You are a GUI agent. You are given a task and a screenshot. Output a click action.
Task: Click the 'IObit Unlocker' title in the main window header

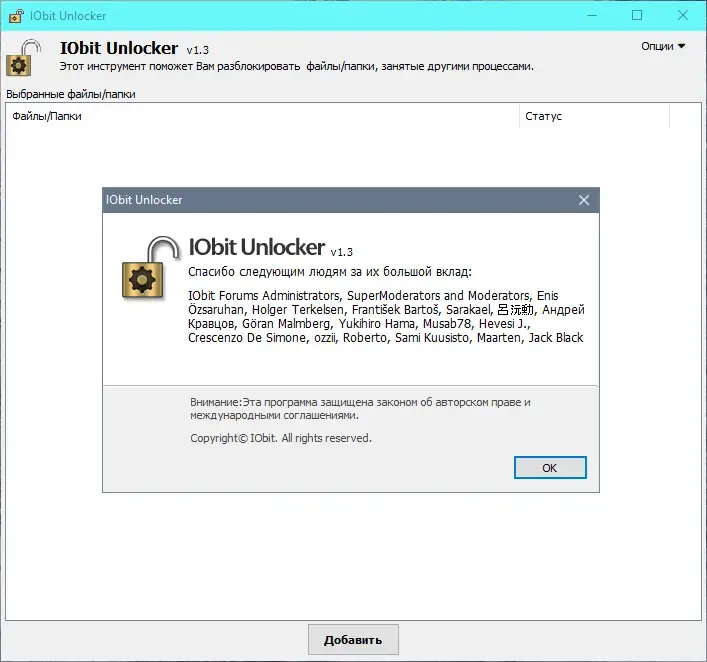[x=119, y=48]
